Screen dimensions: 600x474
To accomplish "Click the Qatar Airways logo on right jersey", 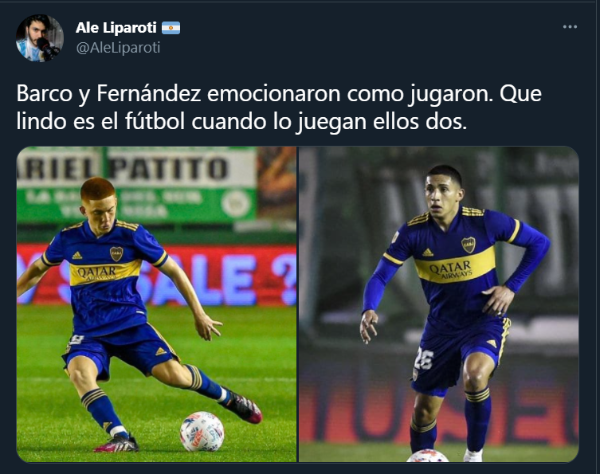I will [x=452, y=269].
